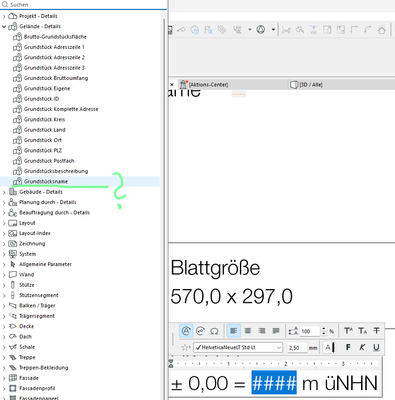Screen dimensions: 395x400
Task: Click the curved arc edit icon
Action: point(368,30)
